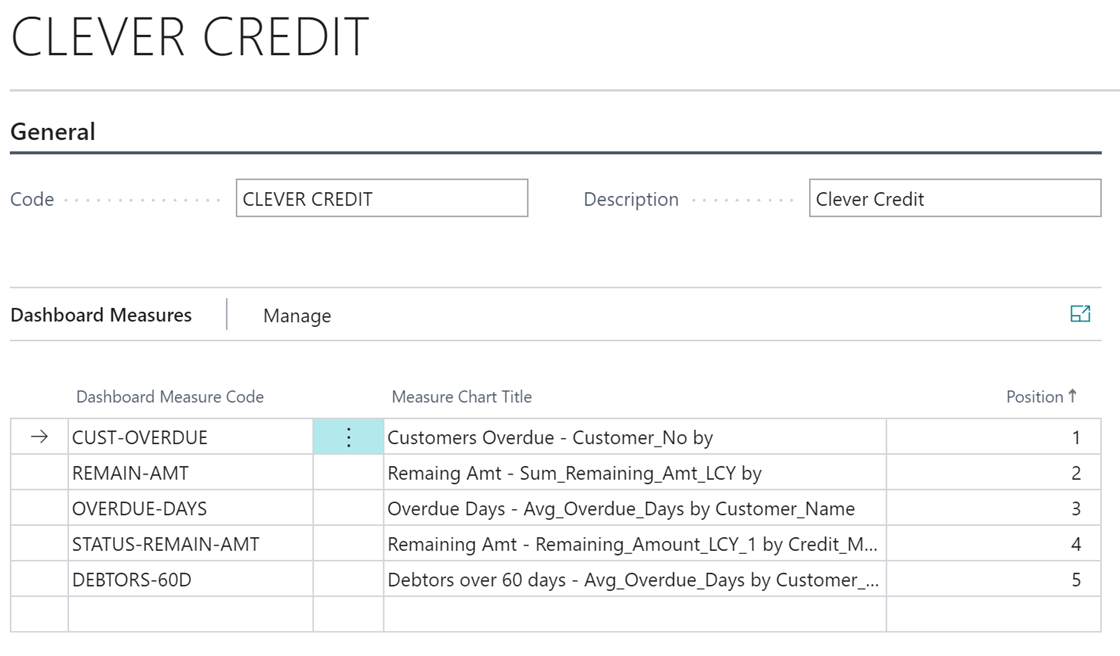Expand Dashboard Measures to full page icon
The image size is (1120, 656).
click(1080, 314)
